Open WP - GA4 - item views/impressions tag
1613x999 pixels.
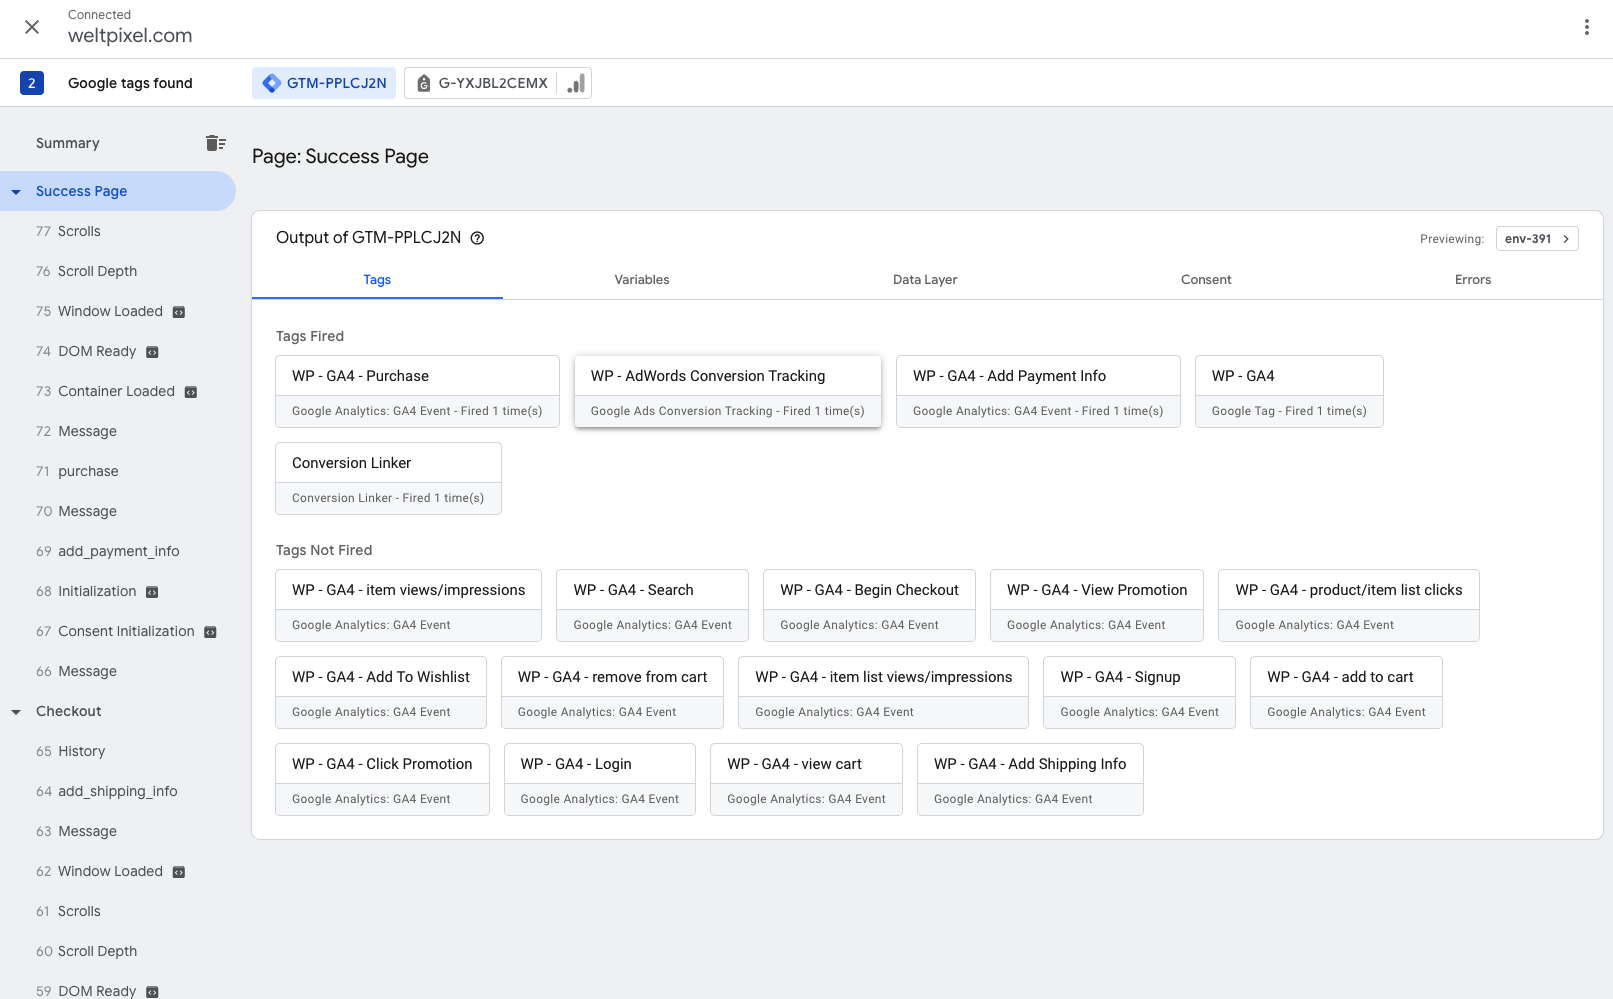tap(408, 605)
